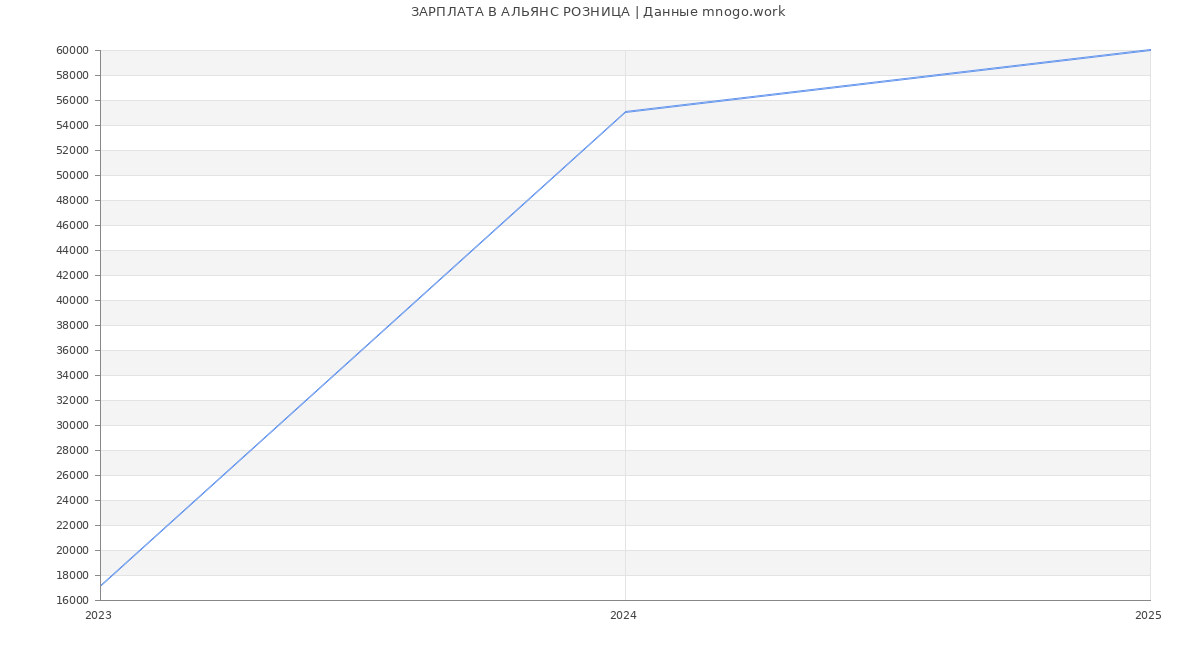Click the 50000 y-axis label
The width and height of the screenshot is (1200, 650).
73,175
